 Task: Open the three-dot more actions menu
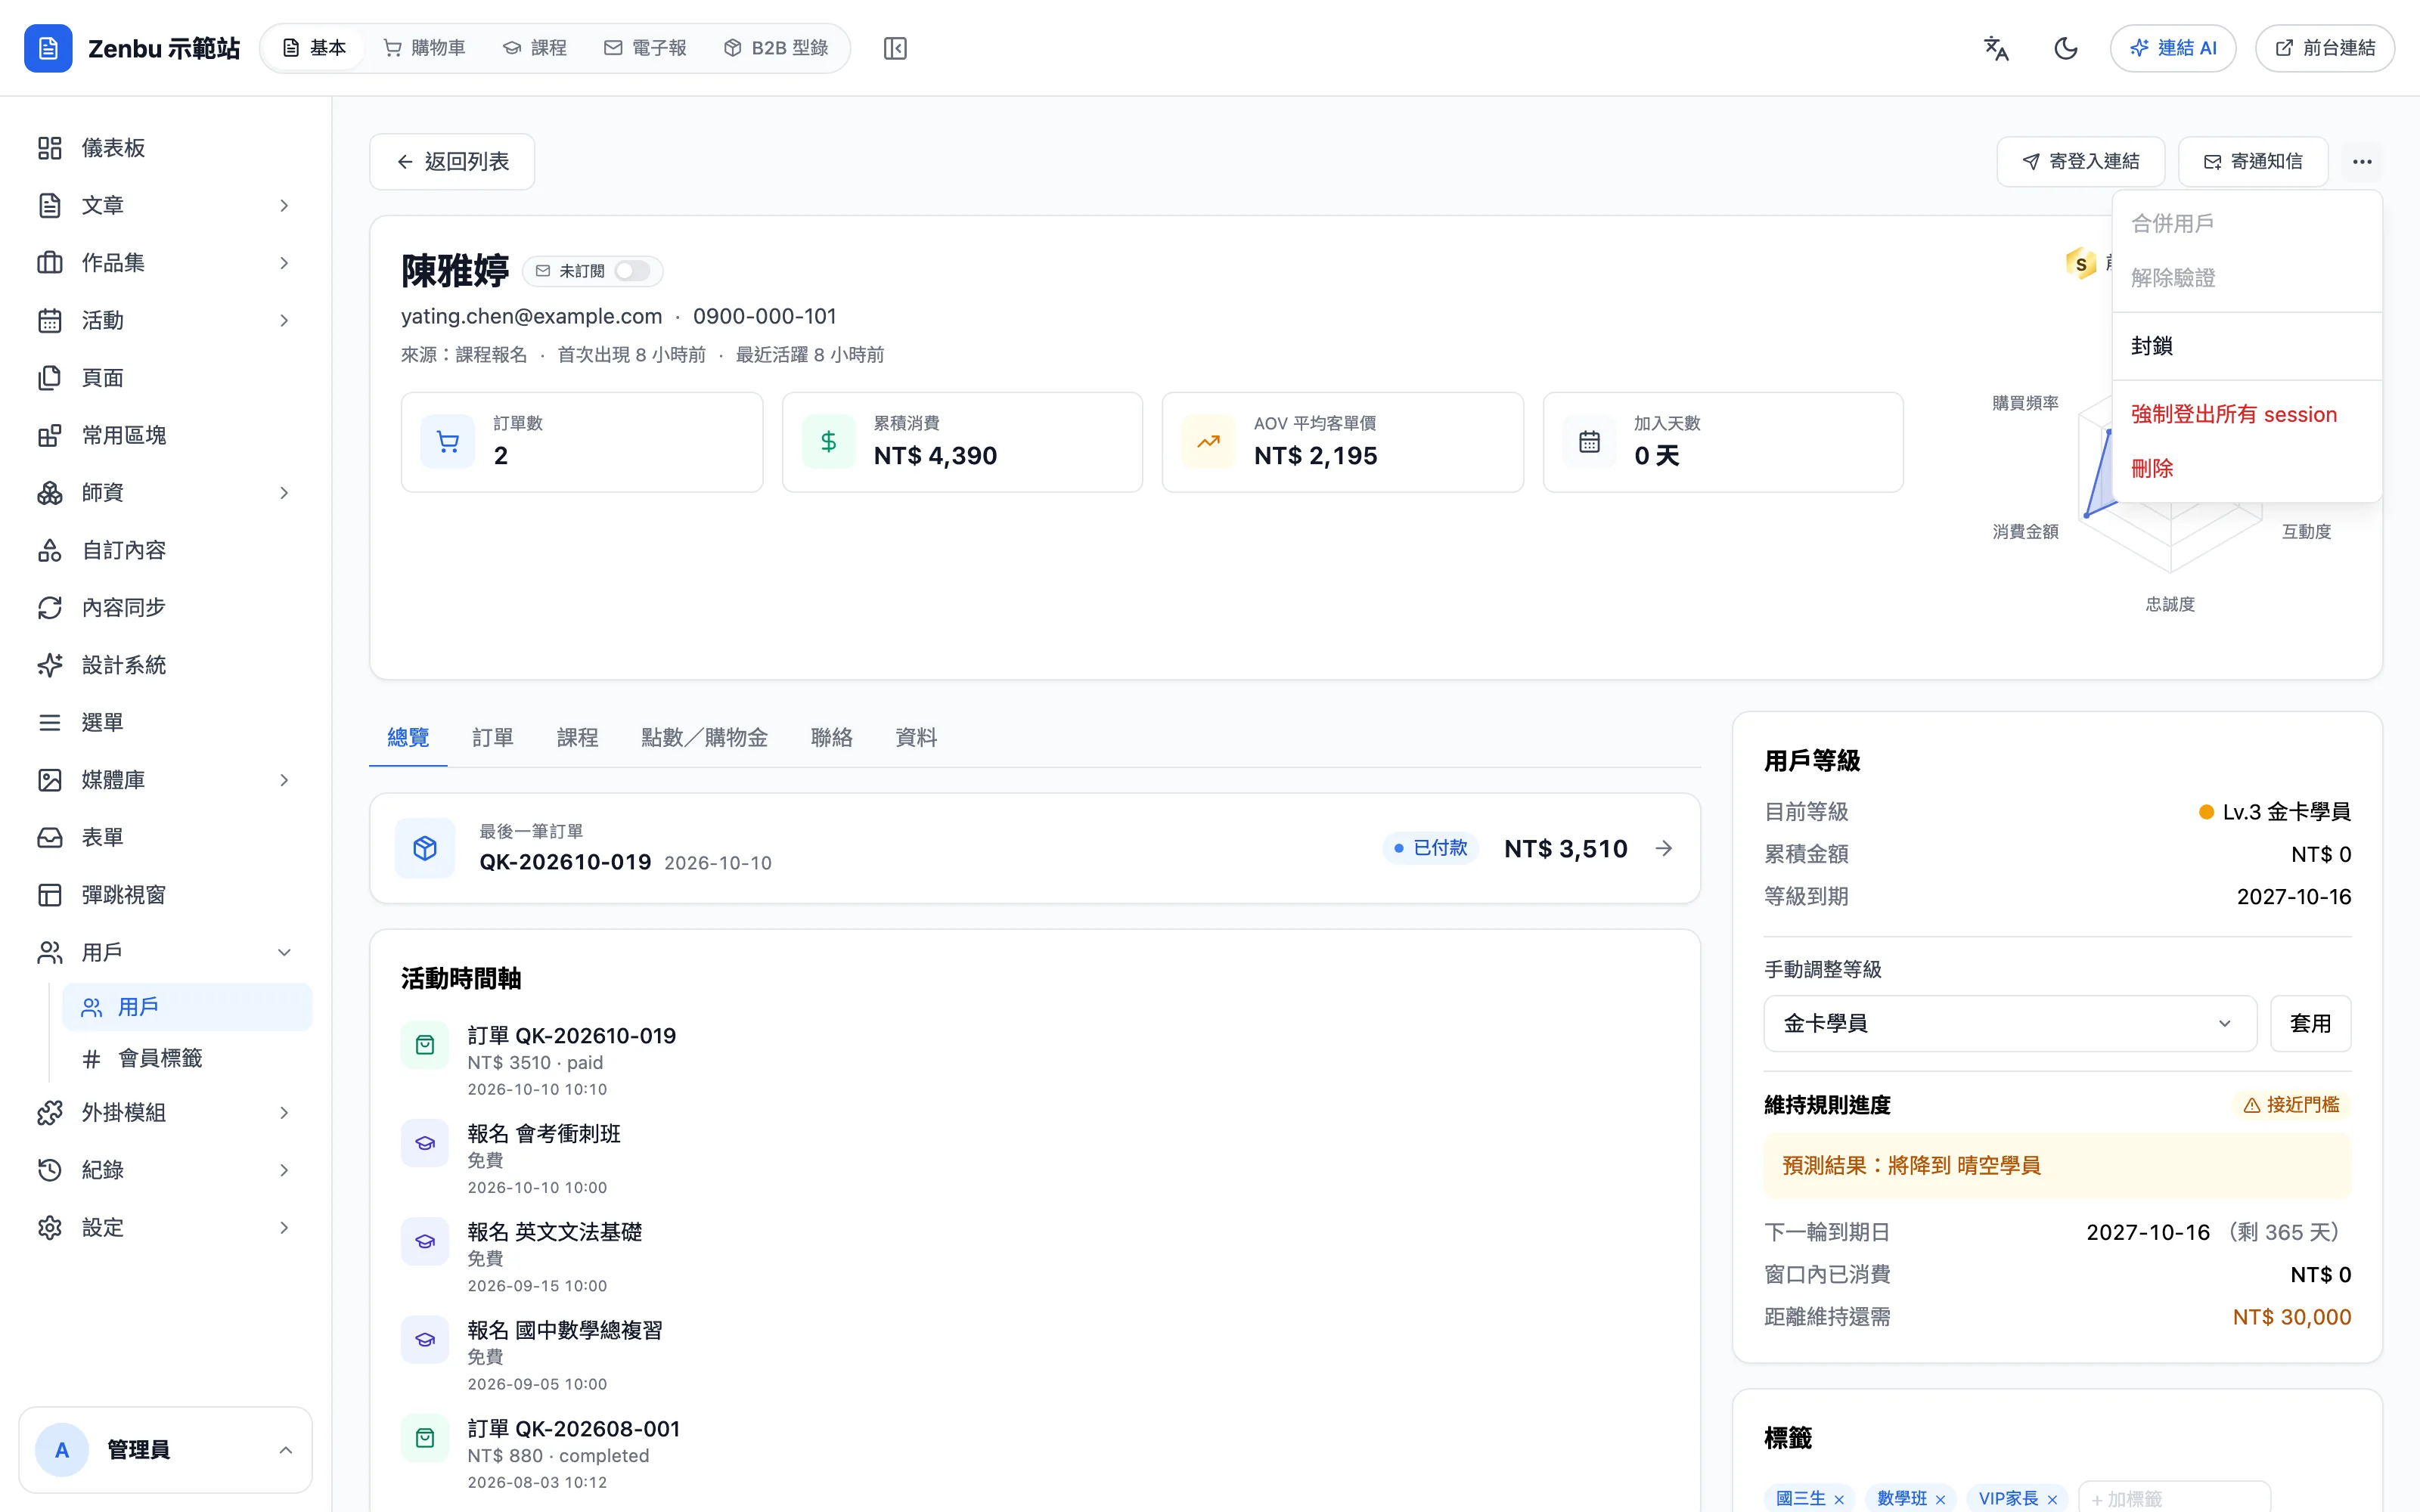(2362, 162)
